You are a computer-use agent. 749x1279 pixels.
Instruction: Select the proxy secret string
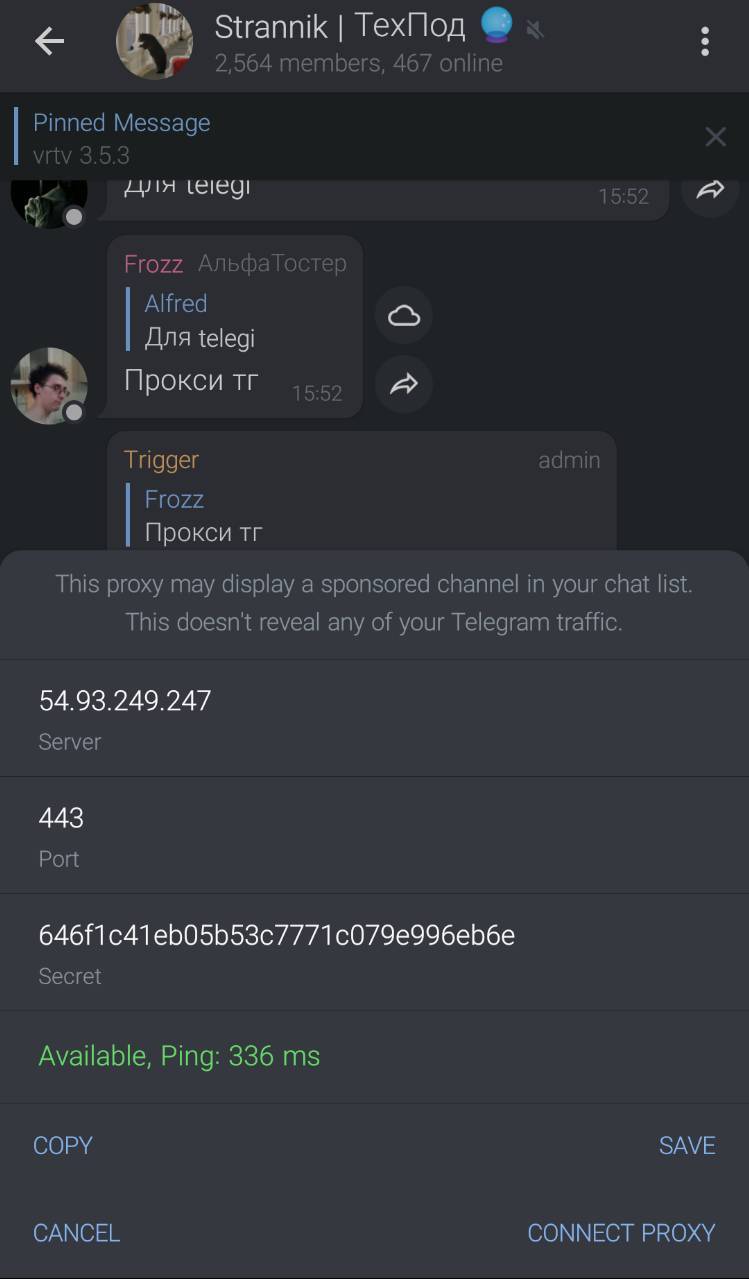point(374,952)
